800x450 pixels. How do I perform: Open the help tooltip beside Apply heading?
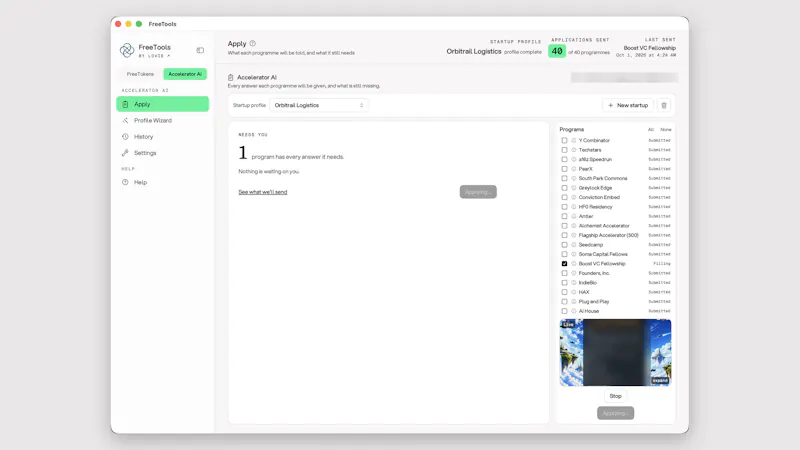[253, 43]
